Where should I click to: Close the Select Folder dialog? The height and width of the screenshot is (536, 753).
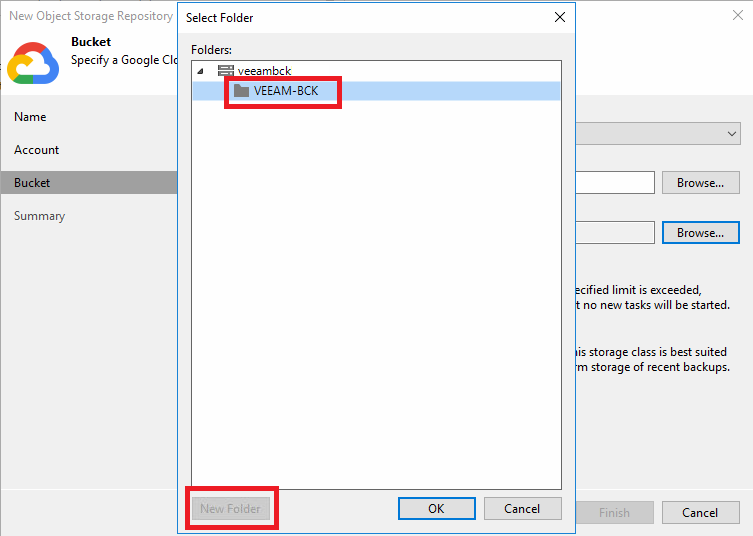[x=559, y=17]
